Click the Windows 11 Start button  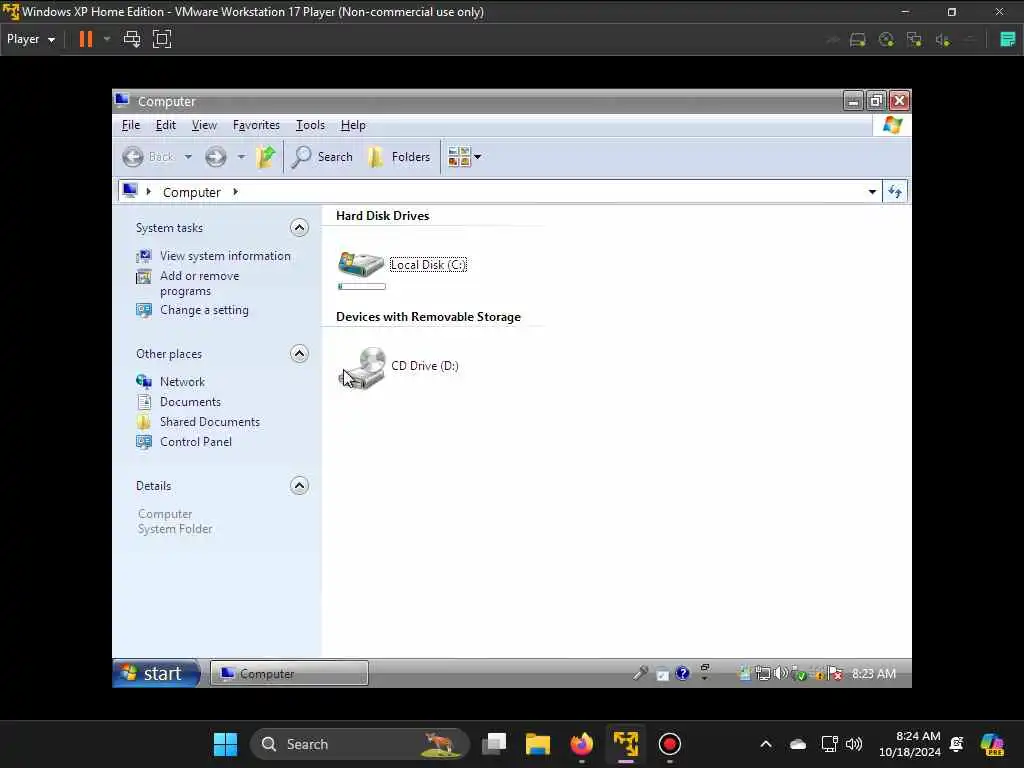click(225, 744)
